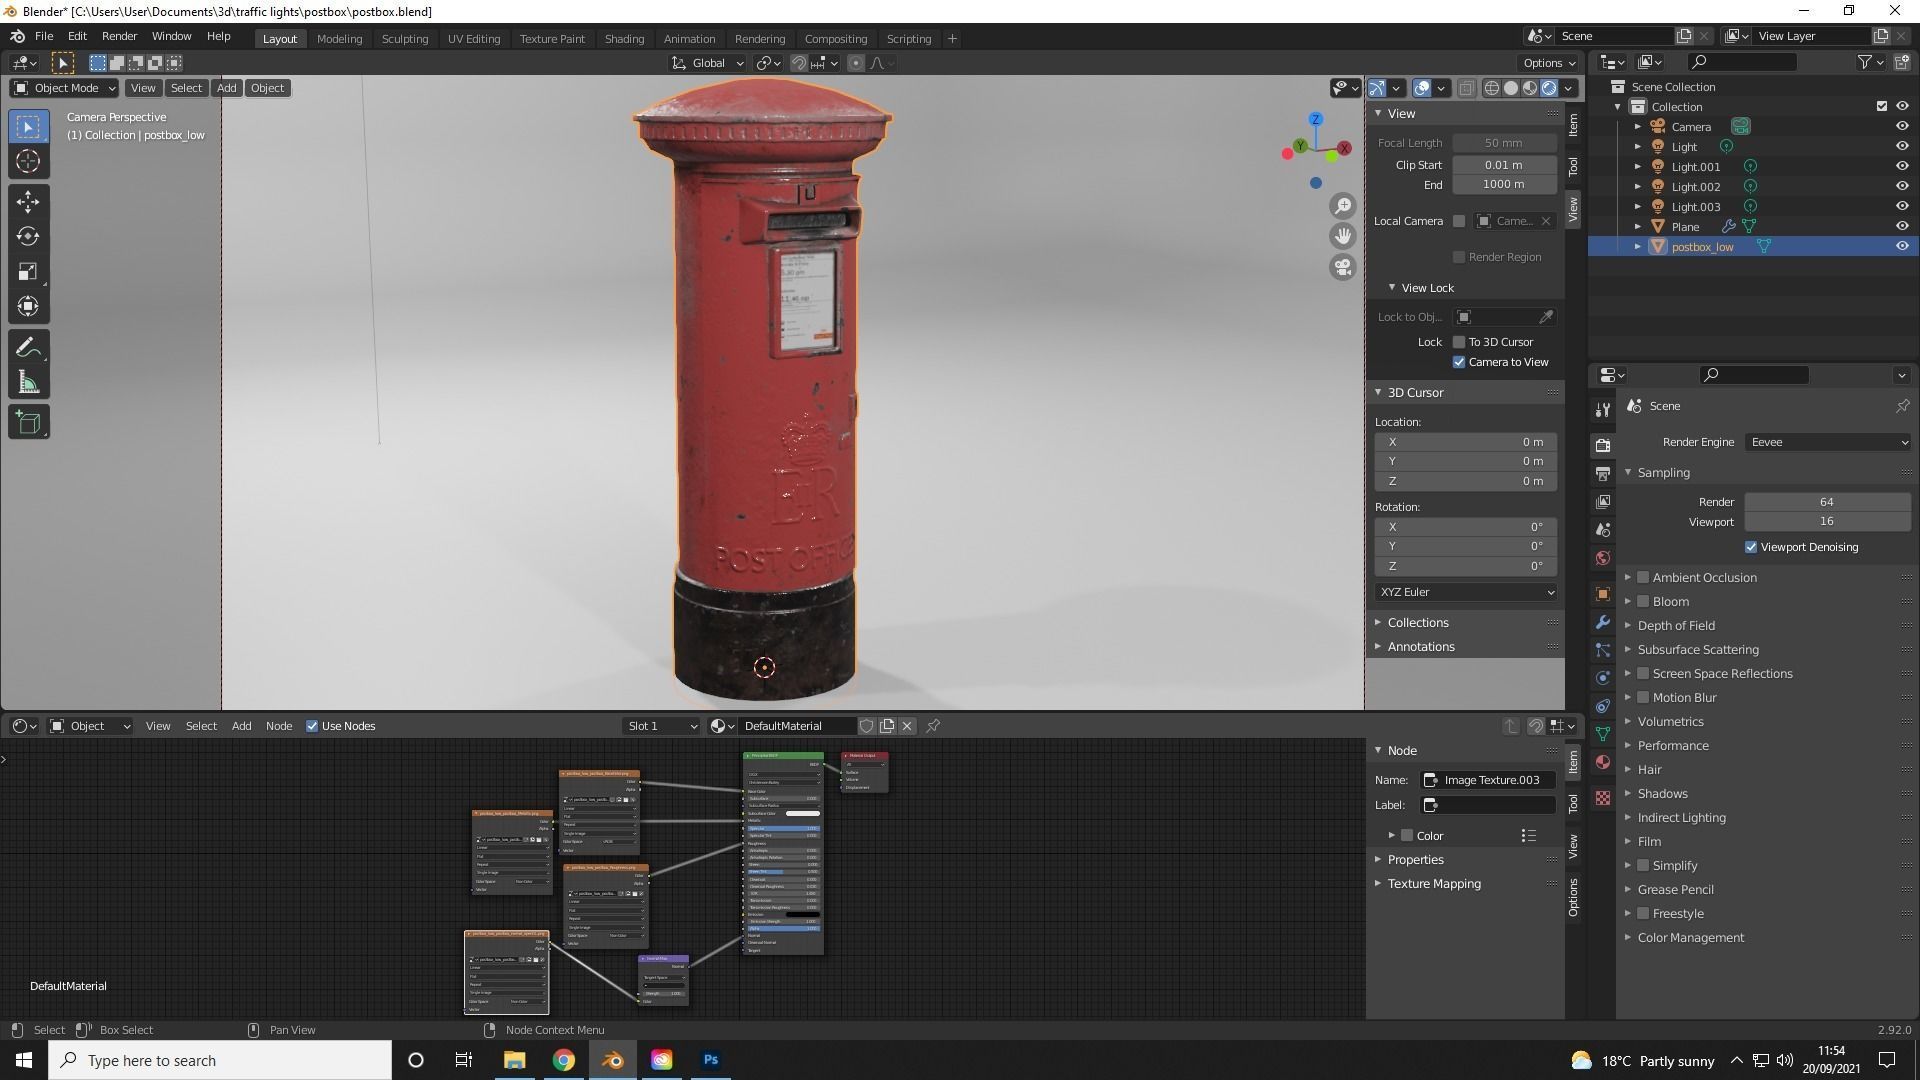Open the Output properties tab
Screen dimensions: 1920x1080
coord(1603,474)
